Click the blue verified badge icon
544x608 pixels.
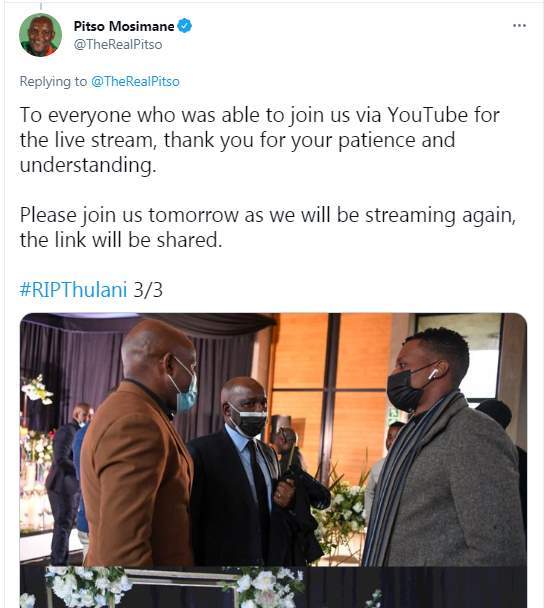click(185, 26)
